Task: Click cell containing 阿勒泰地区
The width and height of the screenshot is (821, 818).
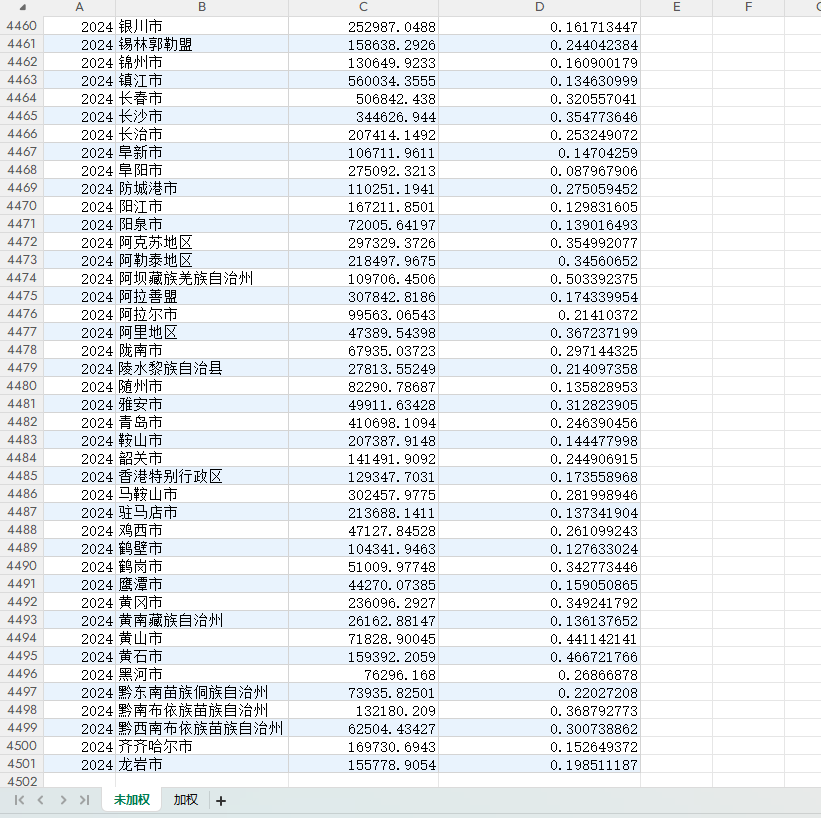Action: 202,260
